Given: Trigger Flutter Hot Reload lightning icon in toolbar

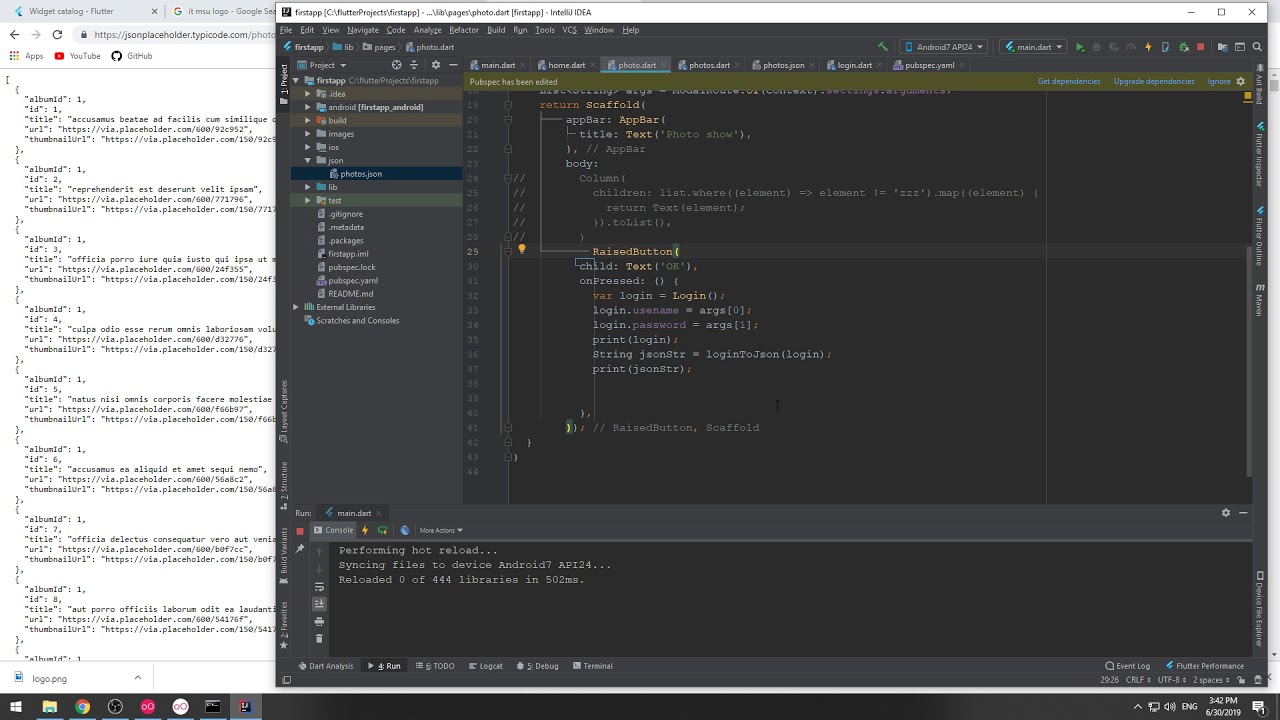Looking at the screenshot, I should click(1148, 47).
